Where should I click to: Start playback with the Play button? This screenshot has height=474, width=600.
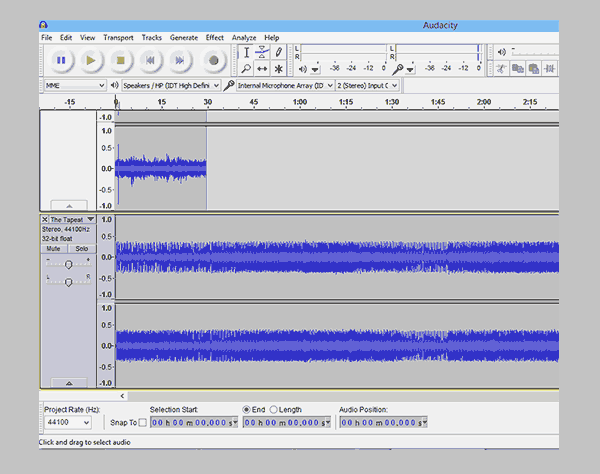[91, 60]
